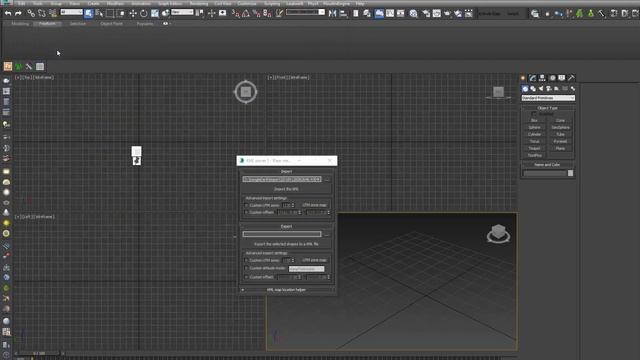Click Import the KML button
This screenshot has height=360, width=640.
pos(286,189)
